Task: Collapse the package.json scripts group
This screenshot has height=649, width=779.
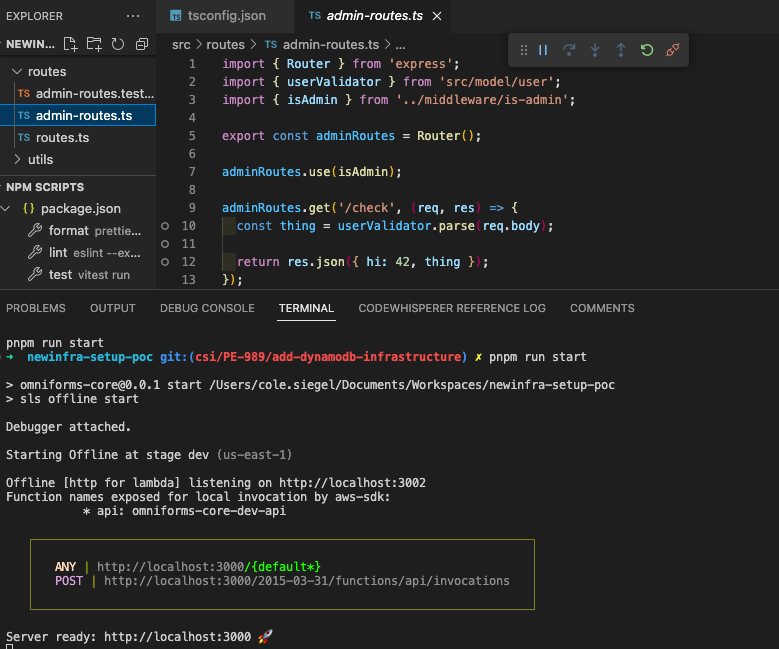Action: point(5,209)
